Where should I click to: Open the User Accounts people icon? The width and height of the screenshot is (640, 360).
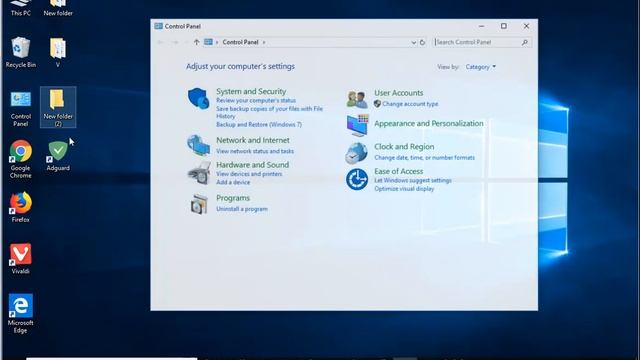357,99
